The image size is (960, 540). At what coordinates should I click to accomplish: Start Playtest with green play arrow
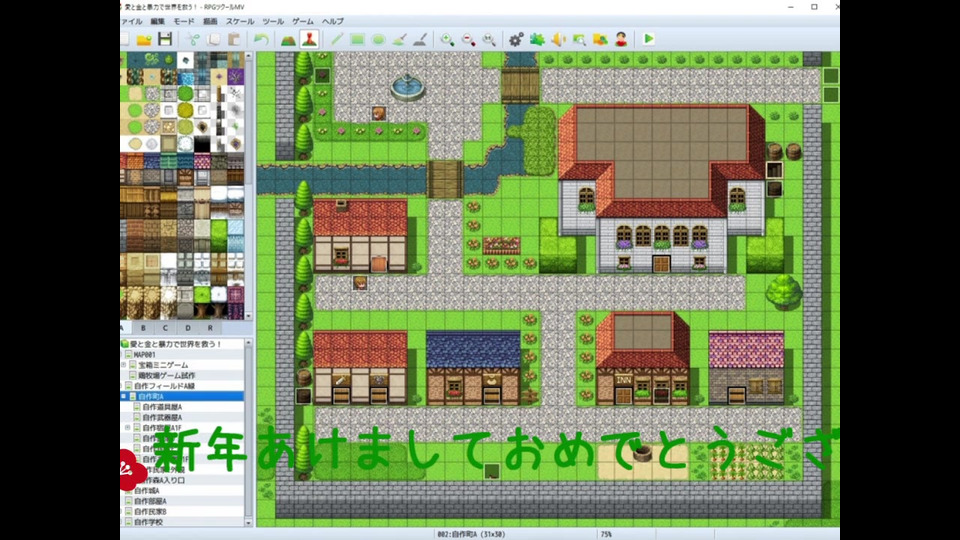pos(648,39)
